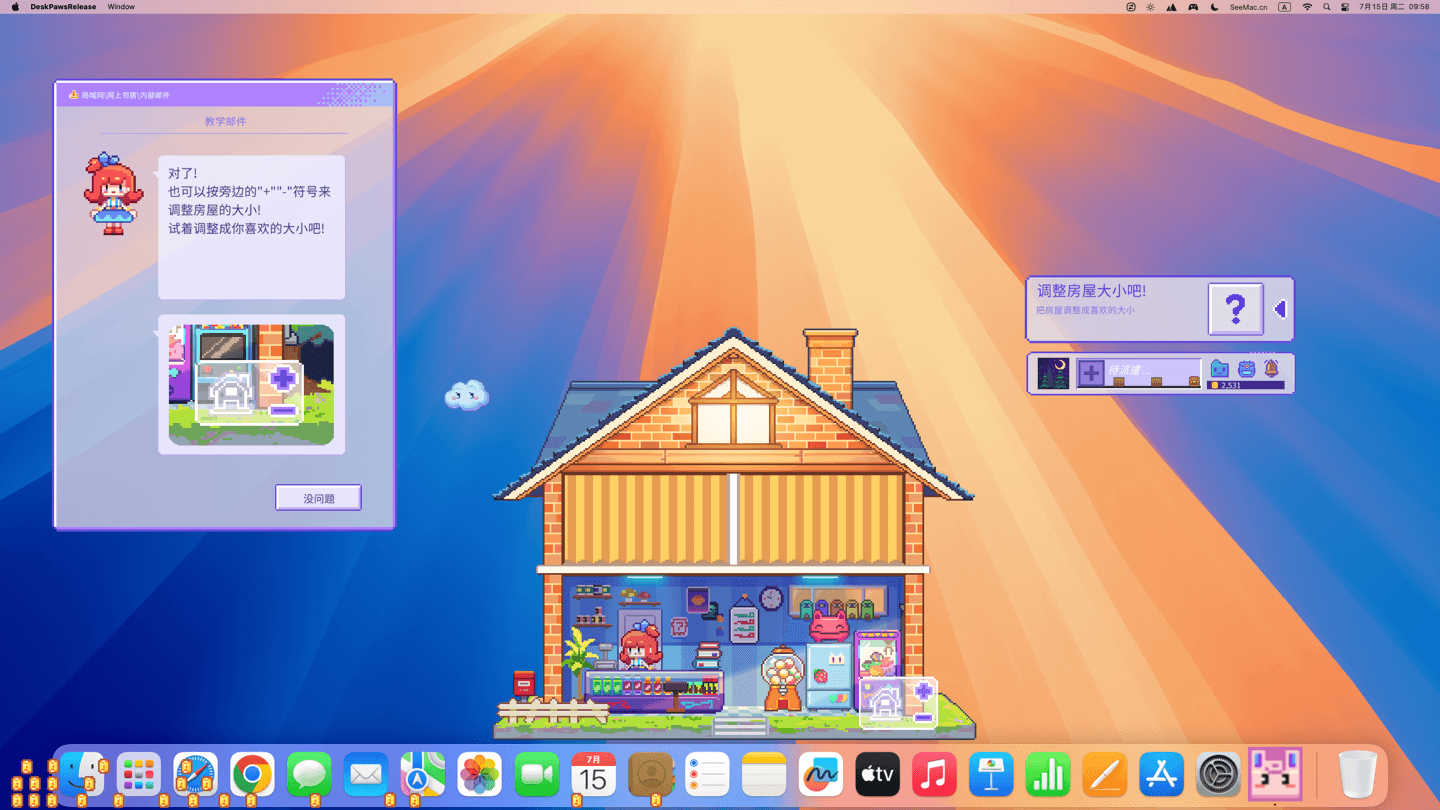Click the bell notification icon
The width and height of the screenshot is (1440, 810).
coord(1271,368)
